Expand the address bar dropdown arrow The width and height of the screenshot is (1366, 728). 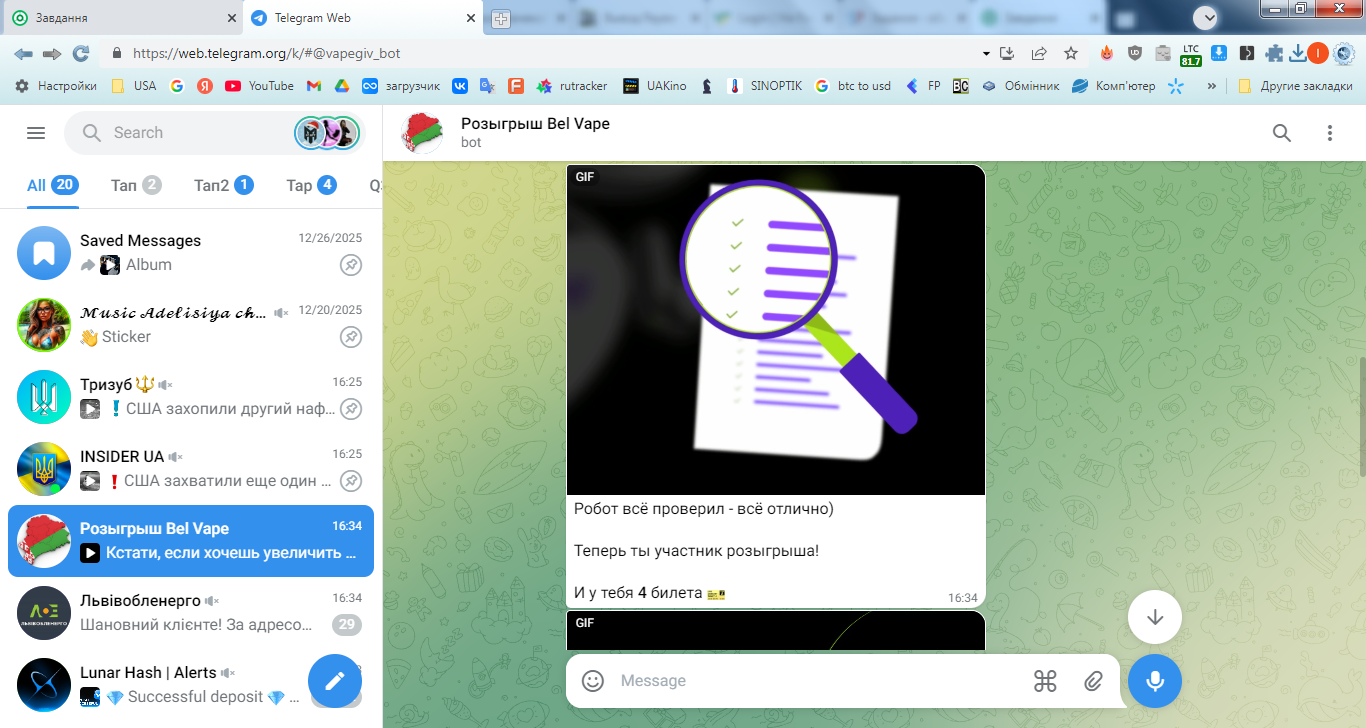[x=986, y=53]
